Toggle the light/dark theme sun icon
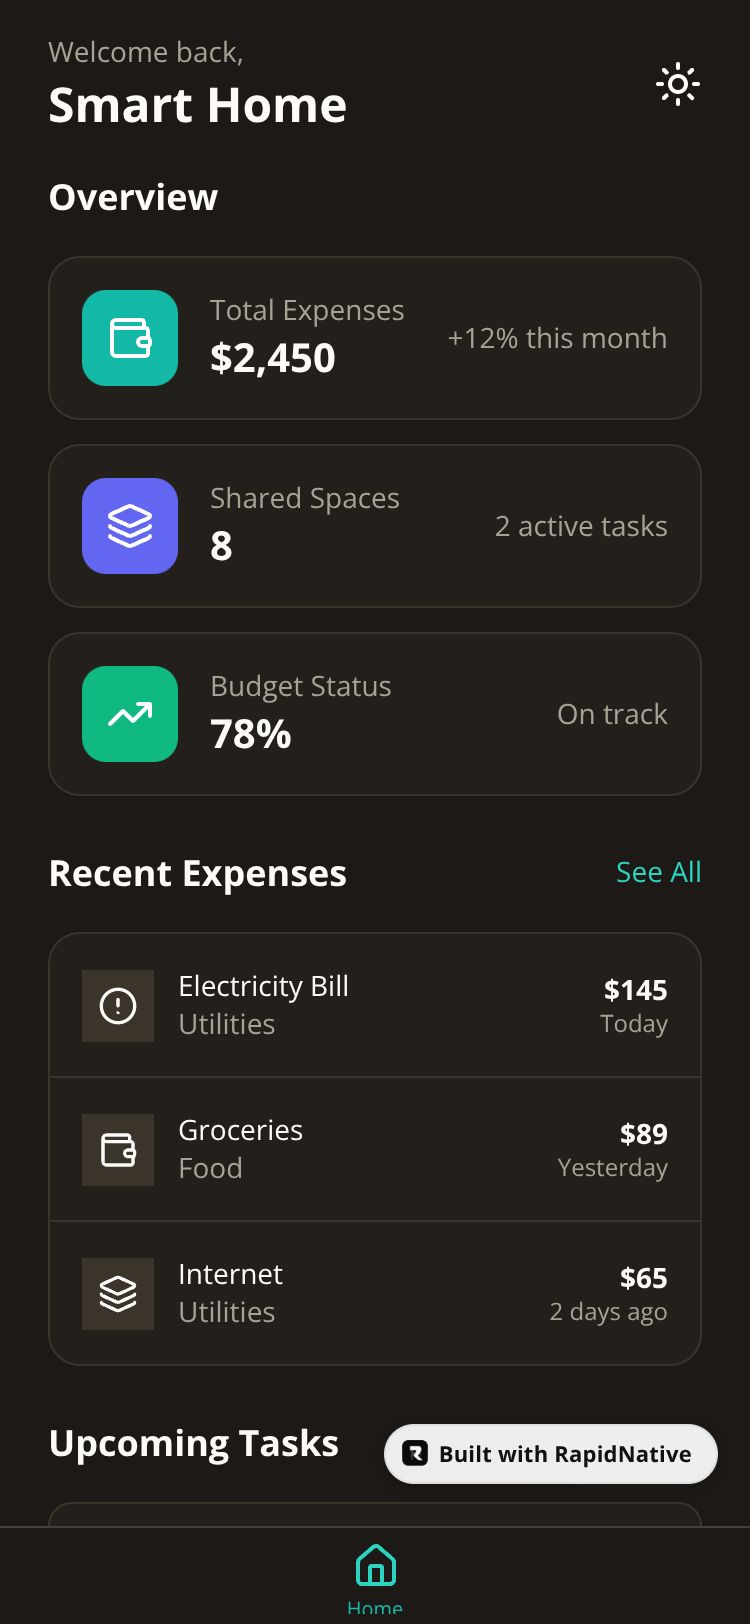750x1624 pixels. (678, 85)
